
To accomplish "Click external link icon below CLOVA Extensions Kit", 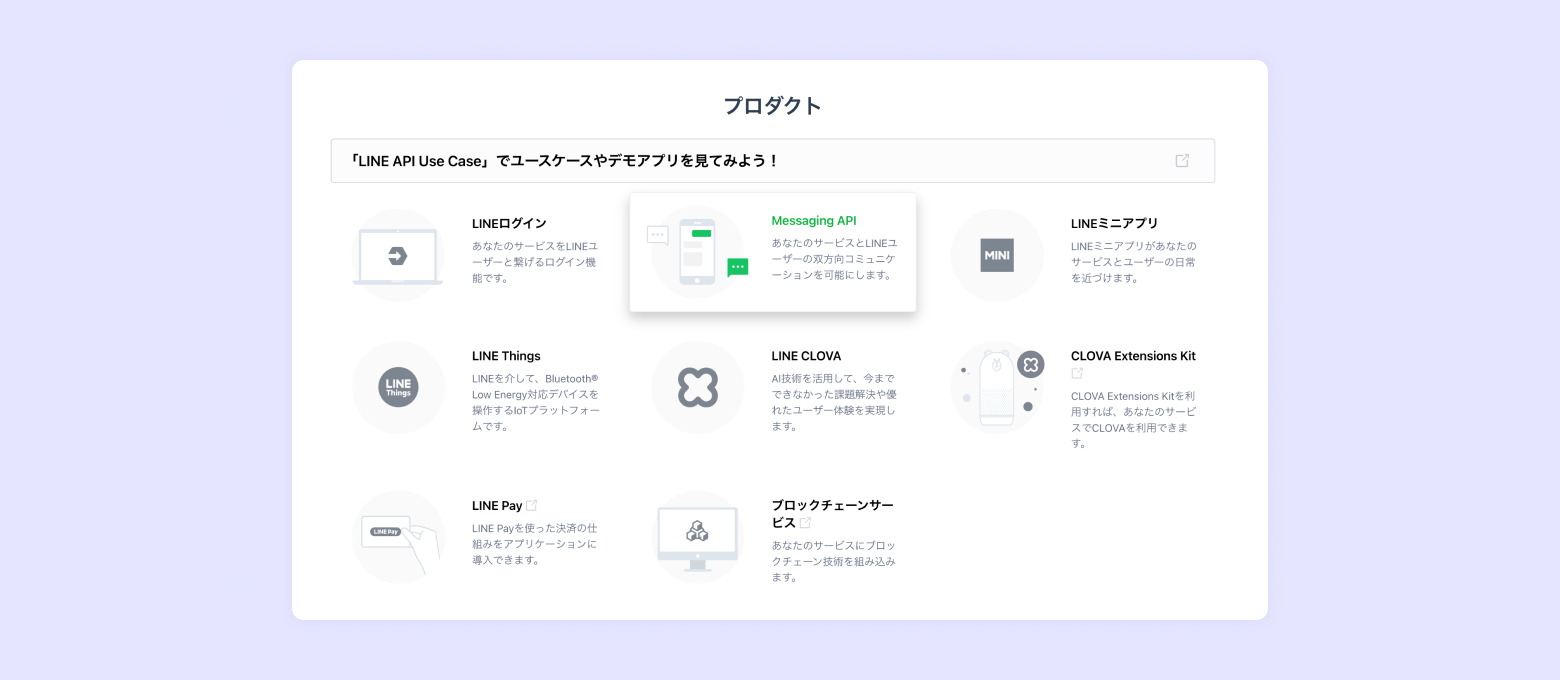I will pos(1077,373).
